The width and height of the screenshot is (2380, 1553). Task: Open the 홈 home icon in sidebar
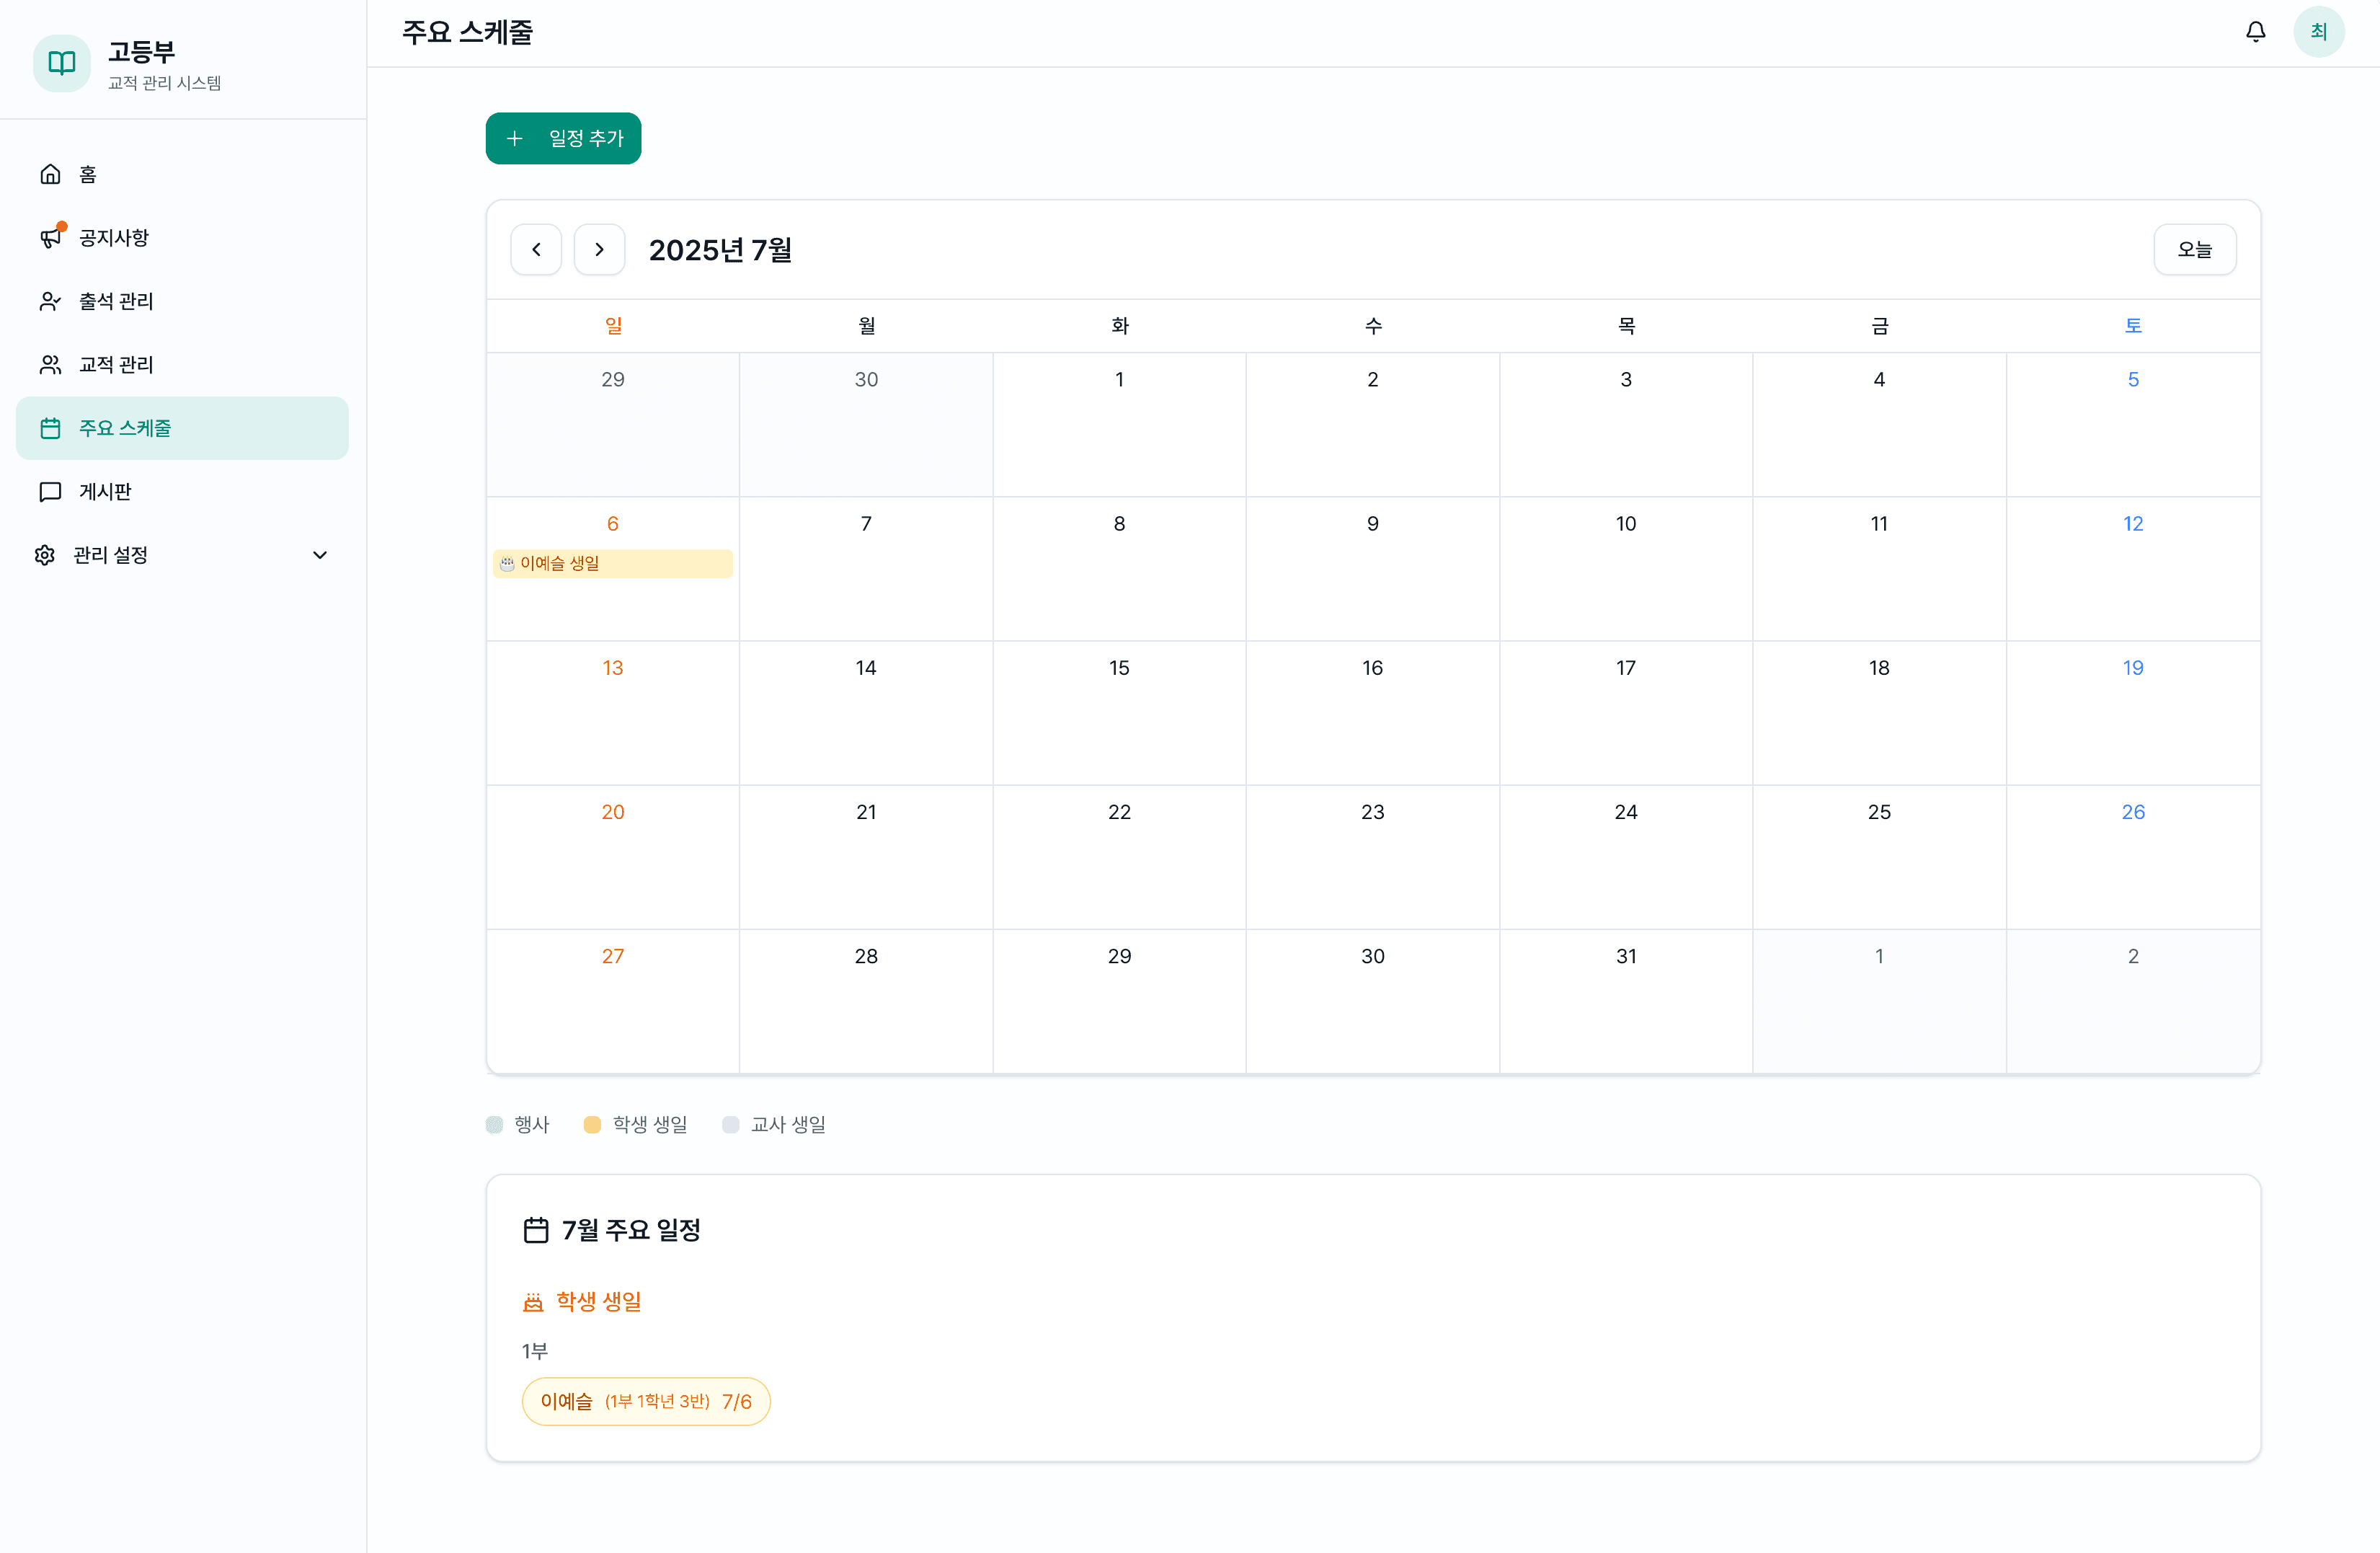[51, 174]
